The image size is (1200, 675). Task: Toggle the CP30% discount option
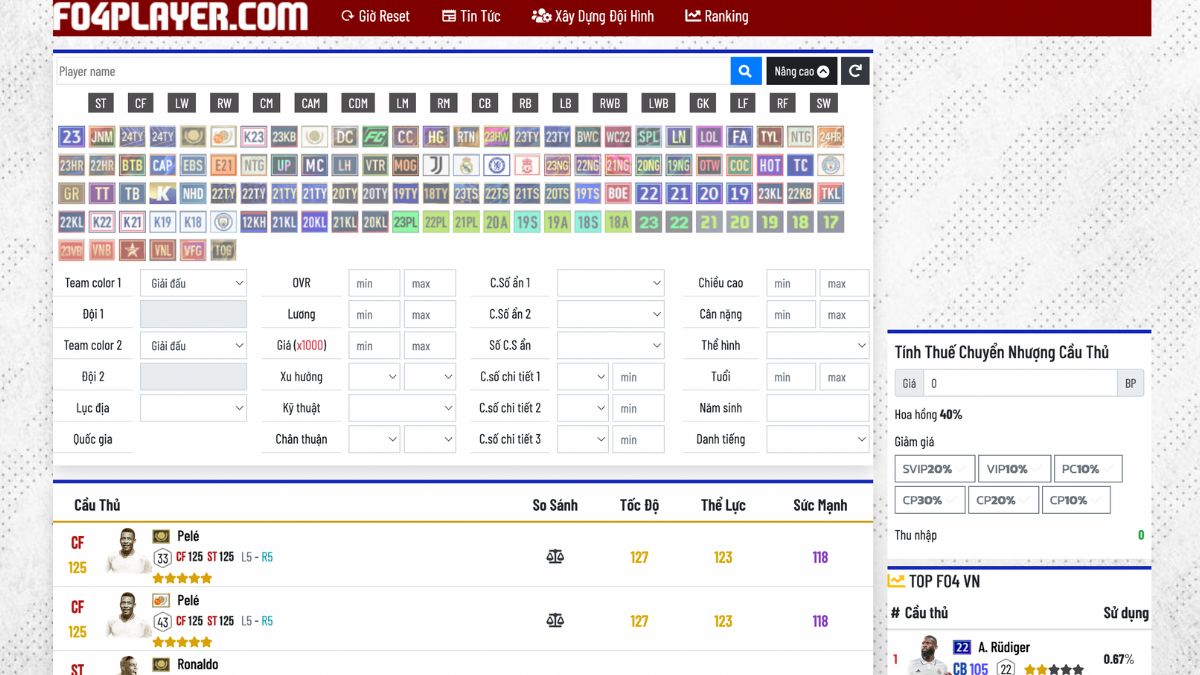tap(930, 500)
